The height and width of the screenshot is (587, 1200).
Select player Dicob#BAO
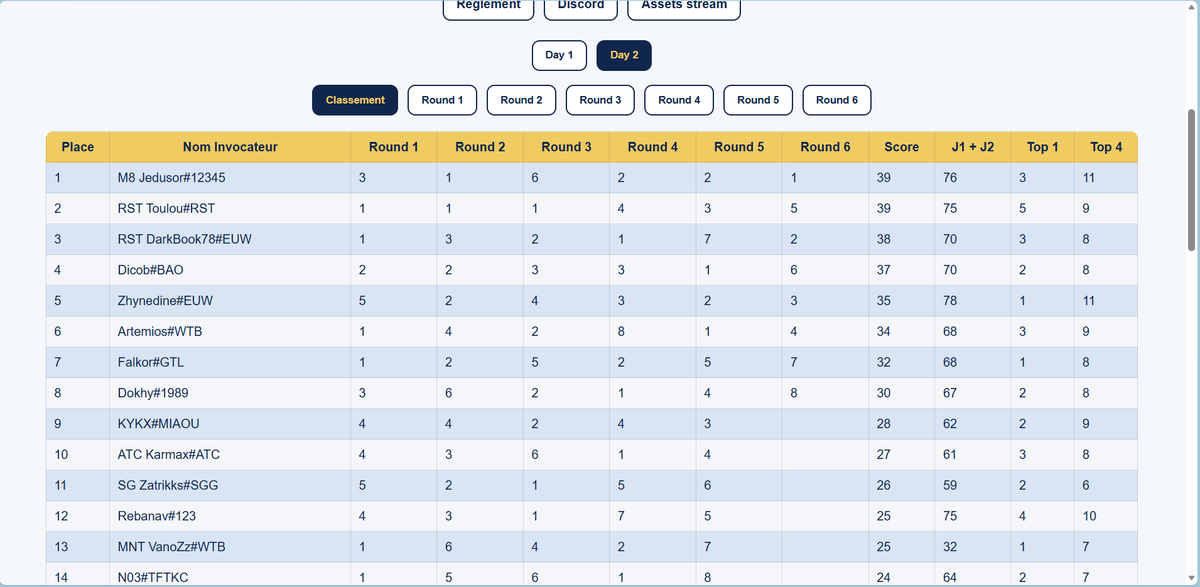151,270
